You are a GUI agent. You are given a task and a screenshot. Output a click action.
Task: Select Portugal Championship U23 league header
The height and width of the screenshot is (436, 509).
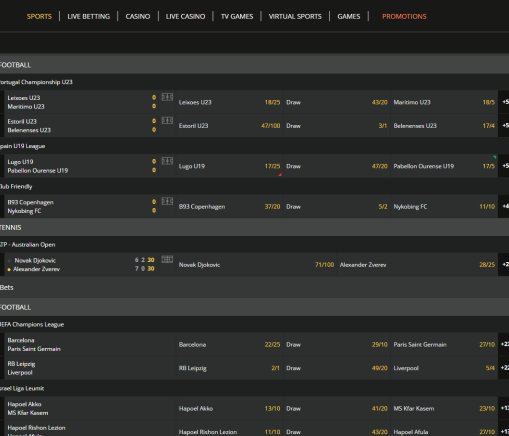pyautogui.click(x=254, y=82)
